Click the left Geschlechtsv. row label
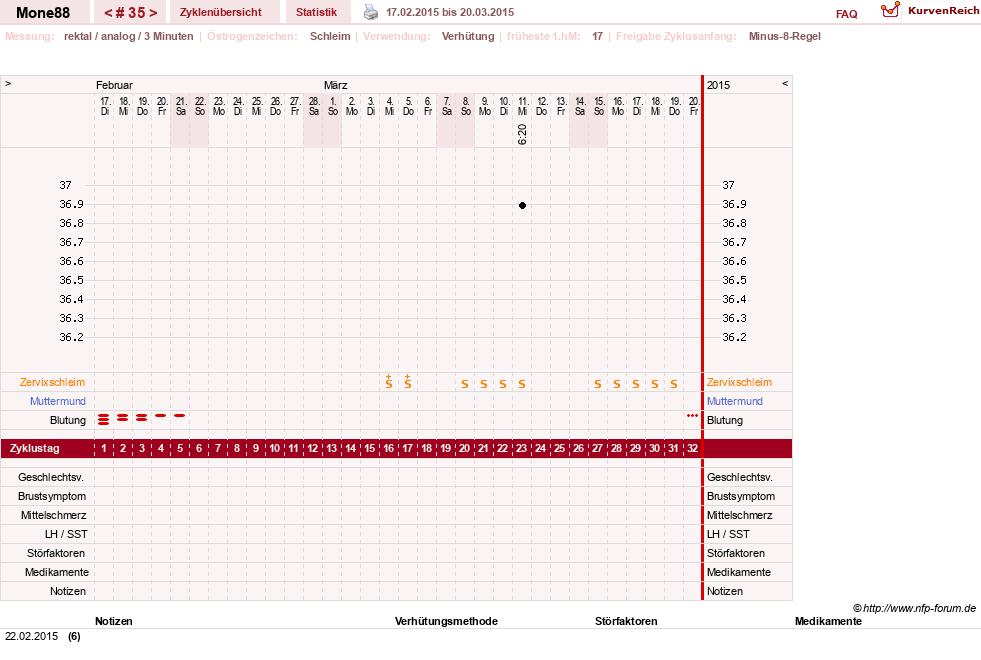 (x=51, y=477)
